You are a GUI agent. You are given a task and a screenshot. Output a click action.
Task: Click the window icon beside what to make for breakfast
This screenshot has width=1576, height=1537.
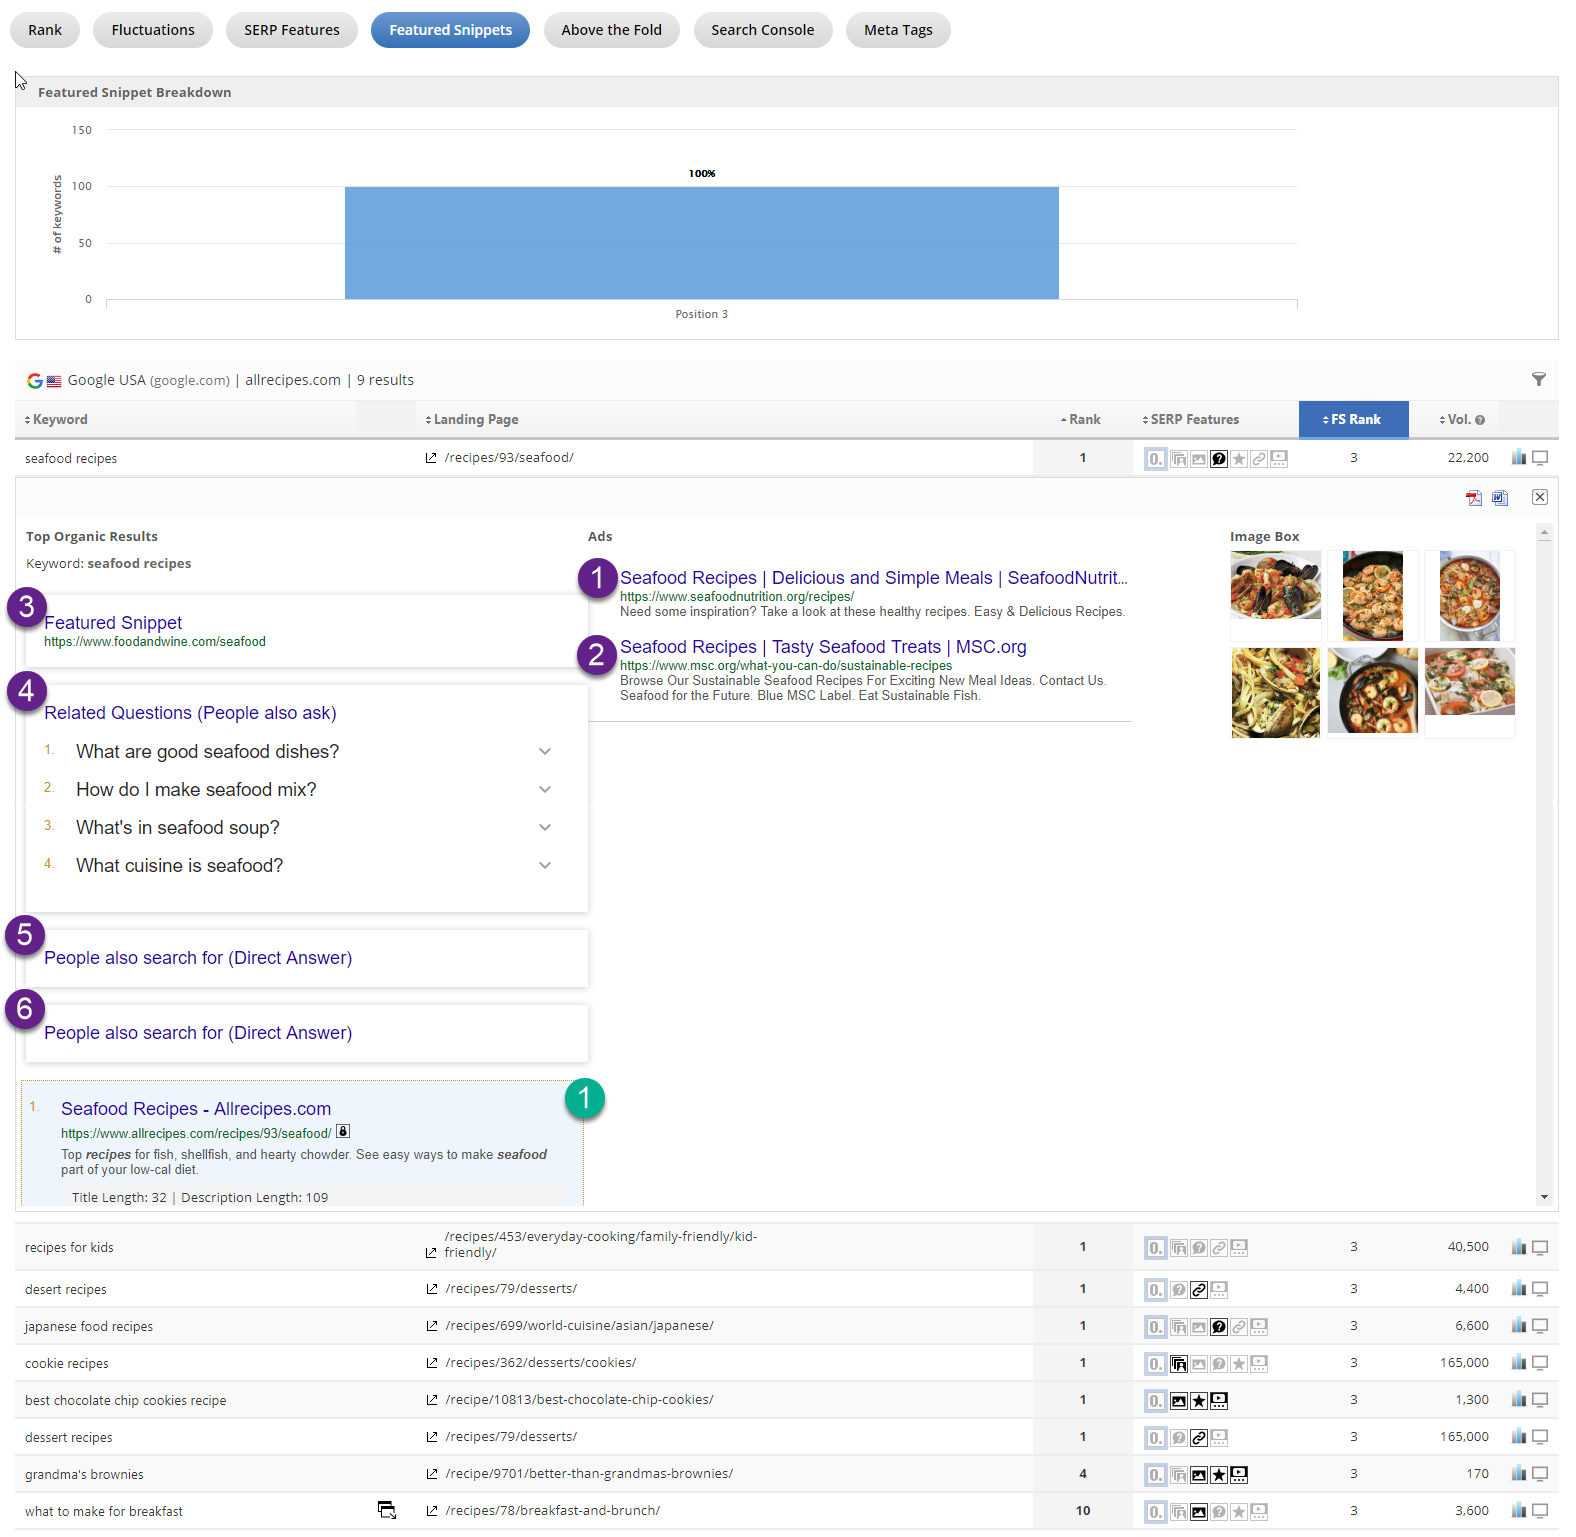[386, 1510]
